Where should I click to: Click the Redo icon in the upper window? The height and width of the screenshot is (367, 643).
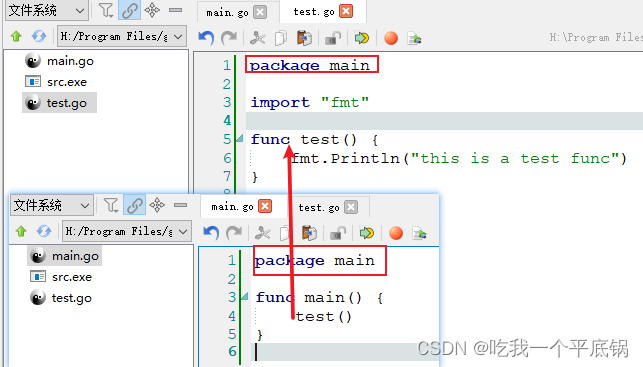tap(229, 38)
